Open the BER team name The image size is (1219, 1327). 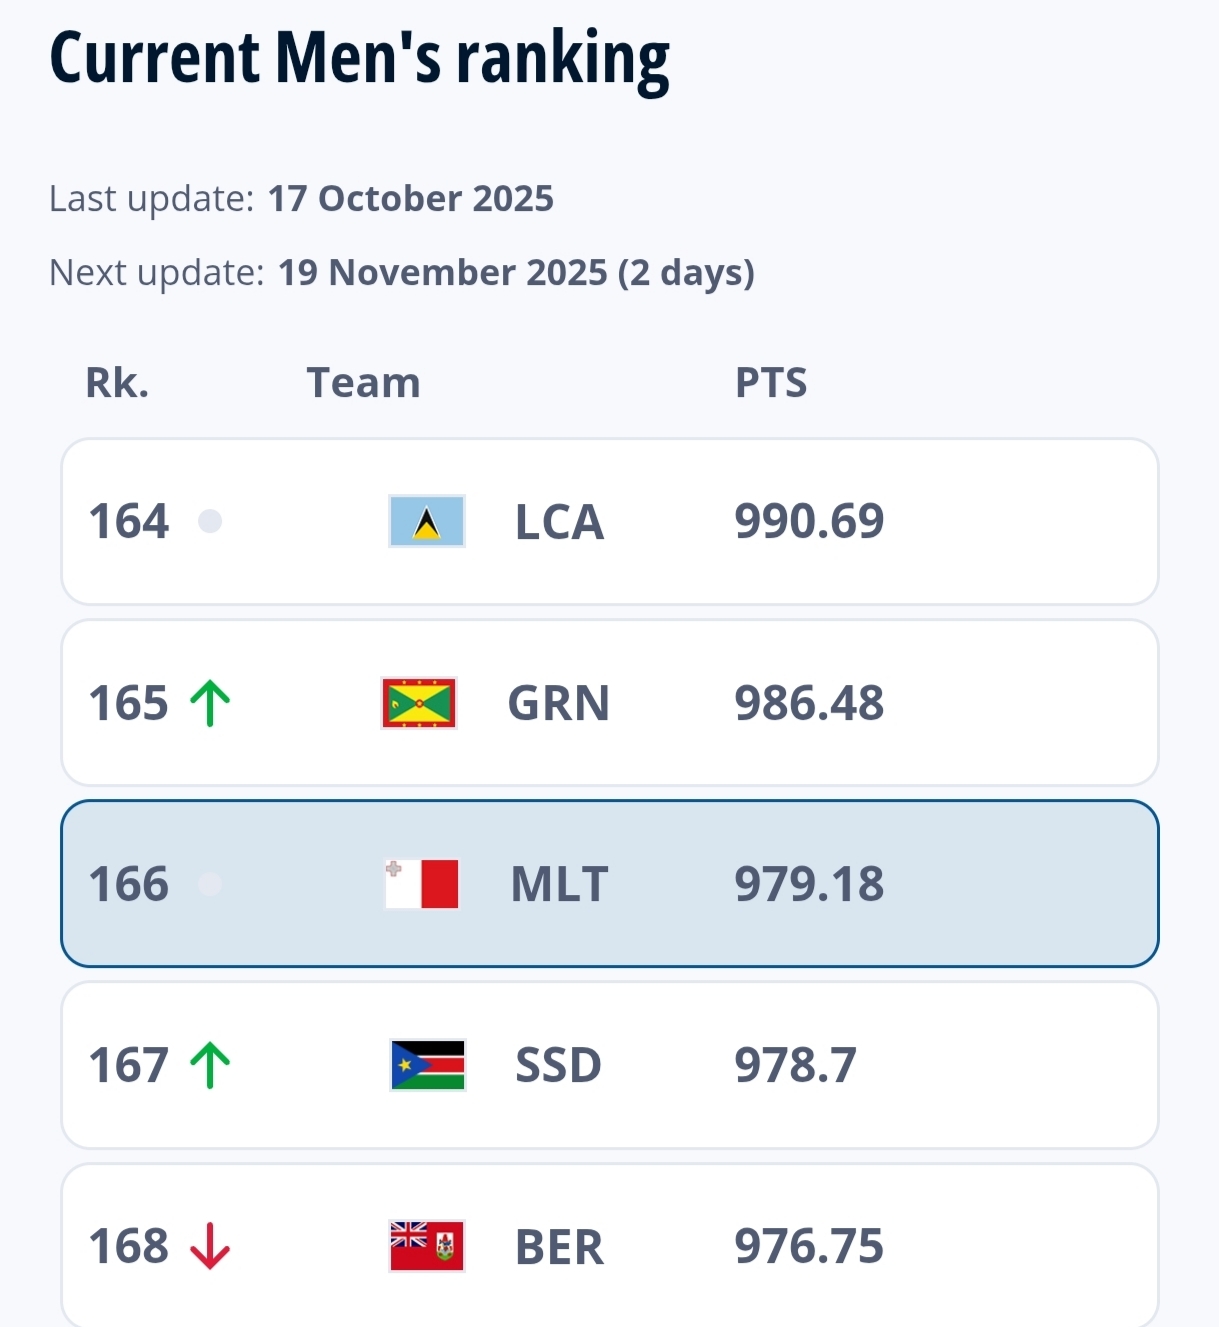click(x=559, y=1247)
